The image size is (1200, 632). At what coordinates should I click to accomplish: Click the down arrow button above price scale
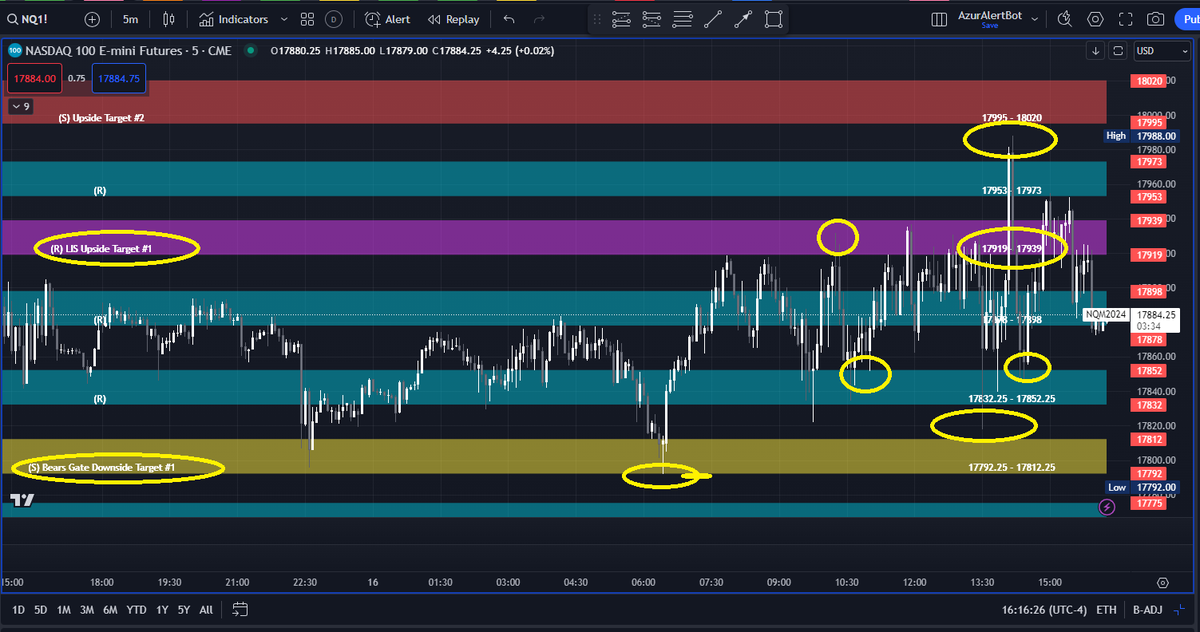click(x=1096, y=51)
